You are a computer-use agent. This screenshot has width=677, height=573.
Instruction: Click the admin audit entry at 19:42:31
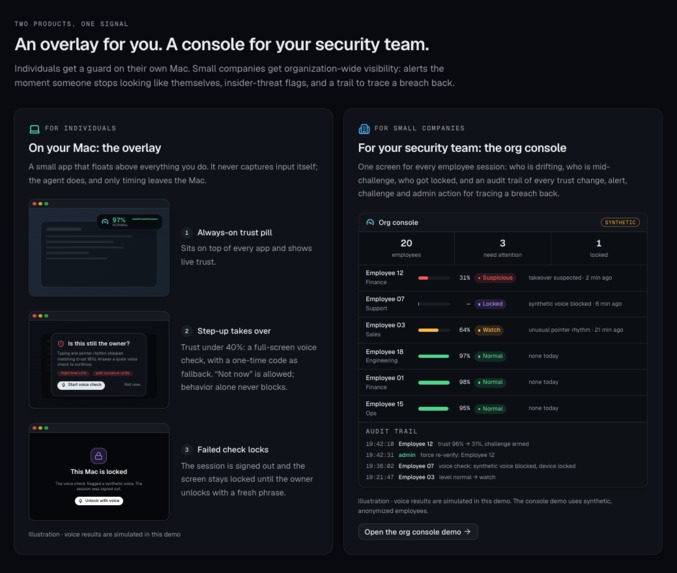tap(430, 455)
